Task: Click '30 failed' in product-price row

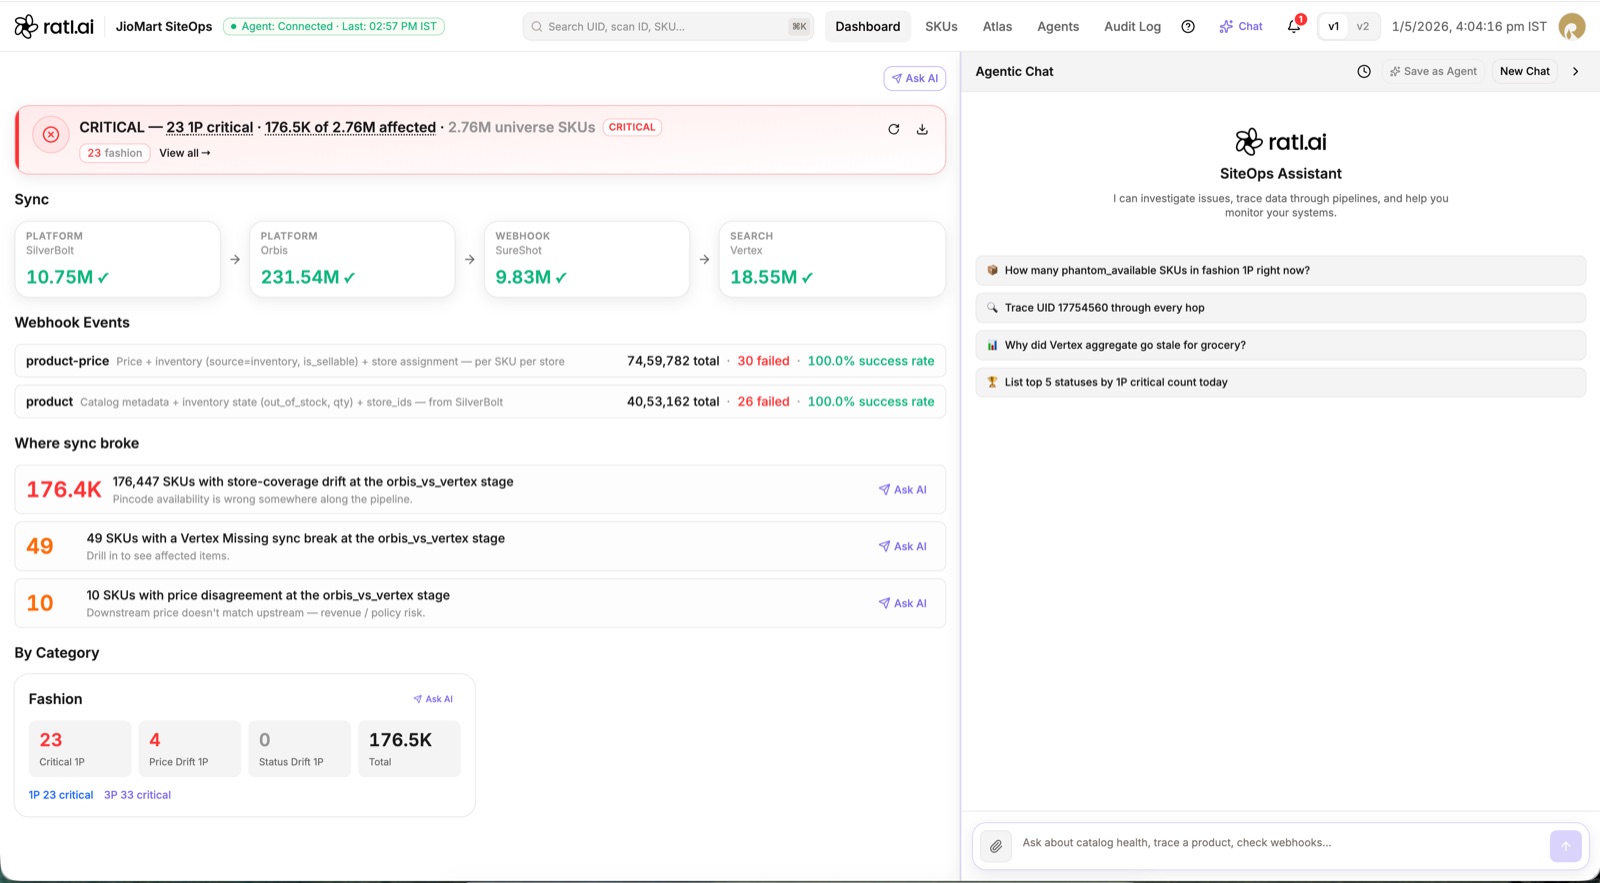Action: [x=763, y=361]
